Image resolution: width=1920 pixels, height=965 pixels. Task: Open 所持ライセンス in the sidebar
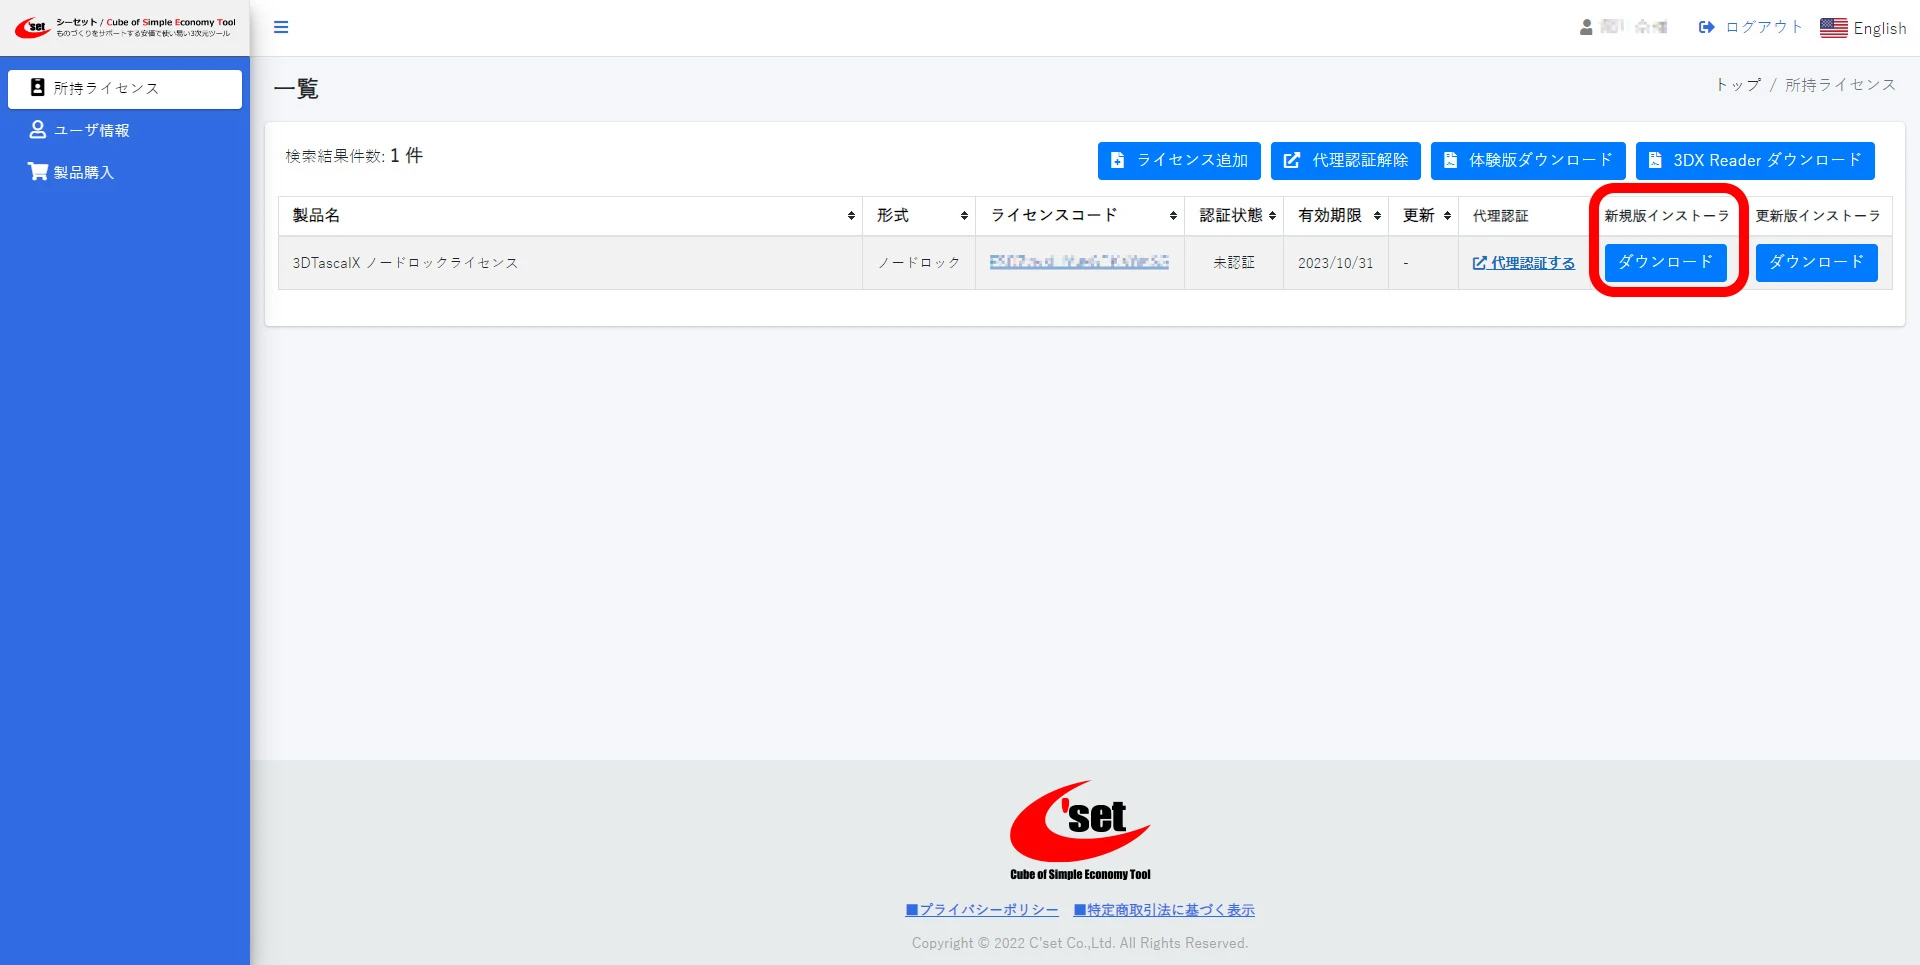pyautogui.click(x=125, y=89)
